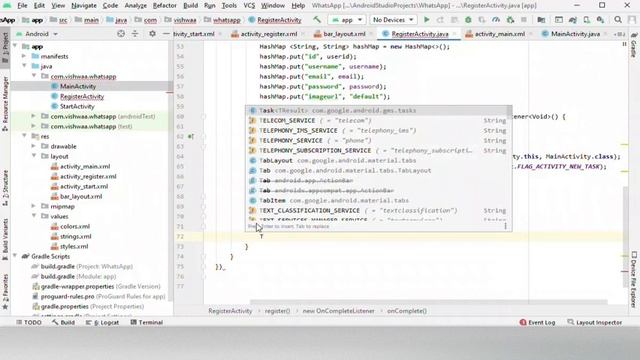Open the Favorites side tab
640x360 pixels.
5,291
